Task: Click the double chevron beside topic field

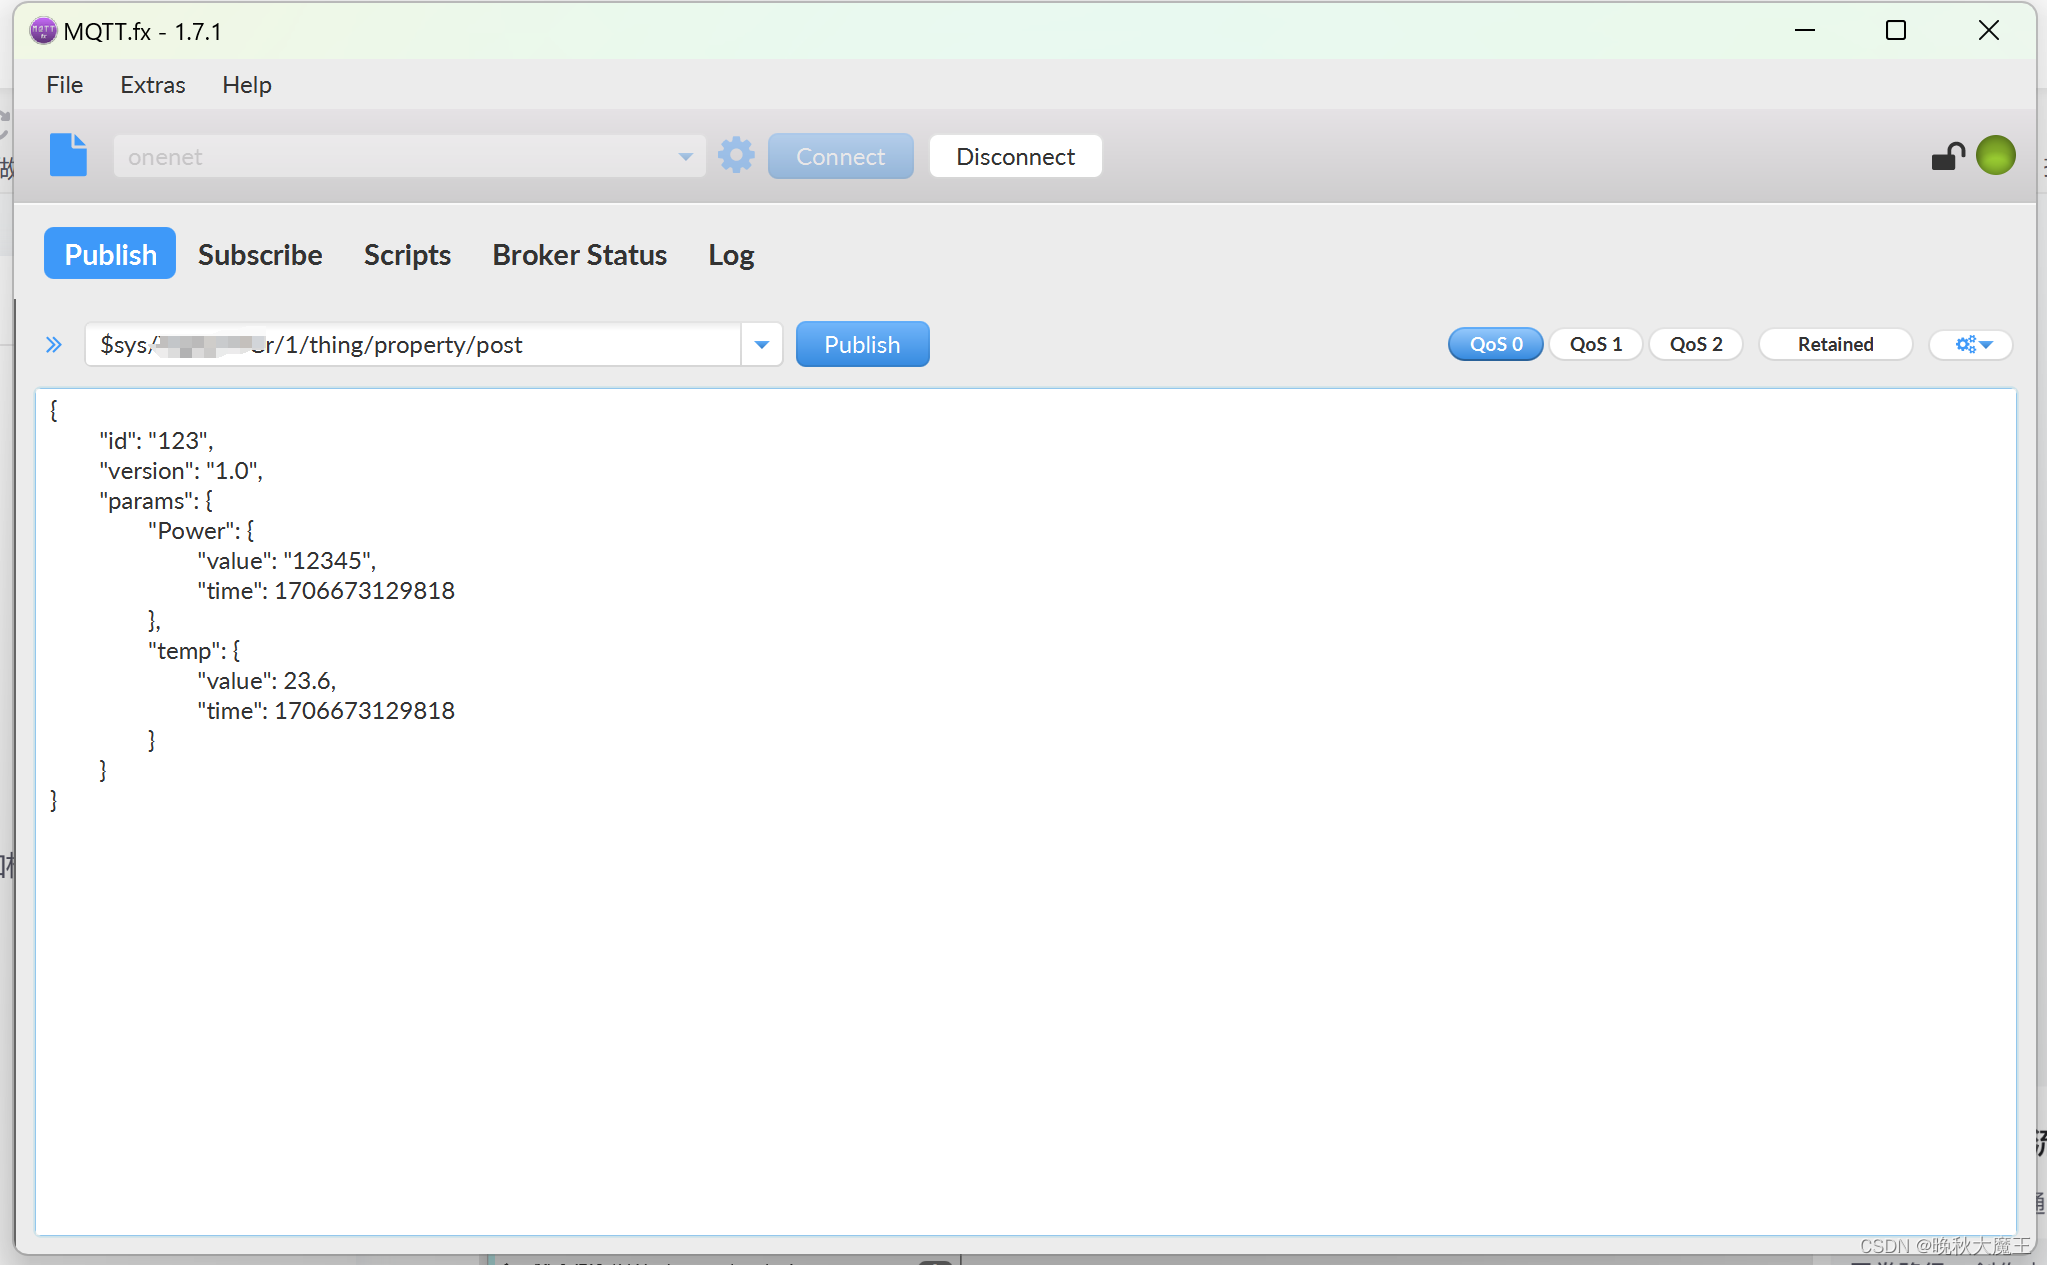Action: click(x=54, y=345)
